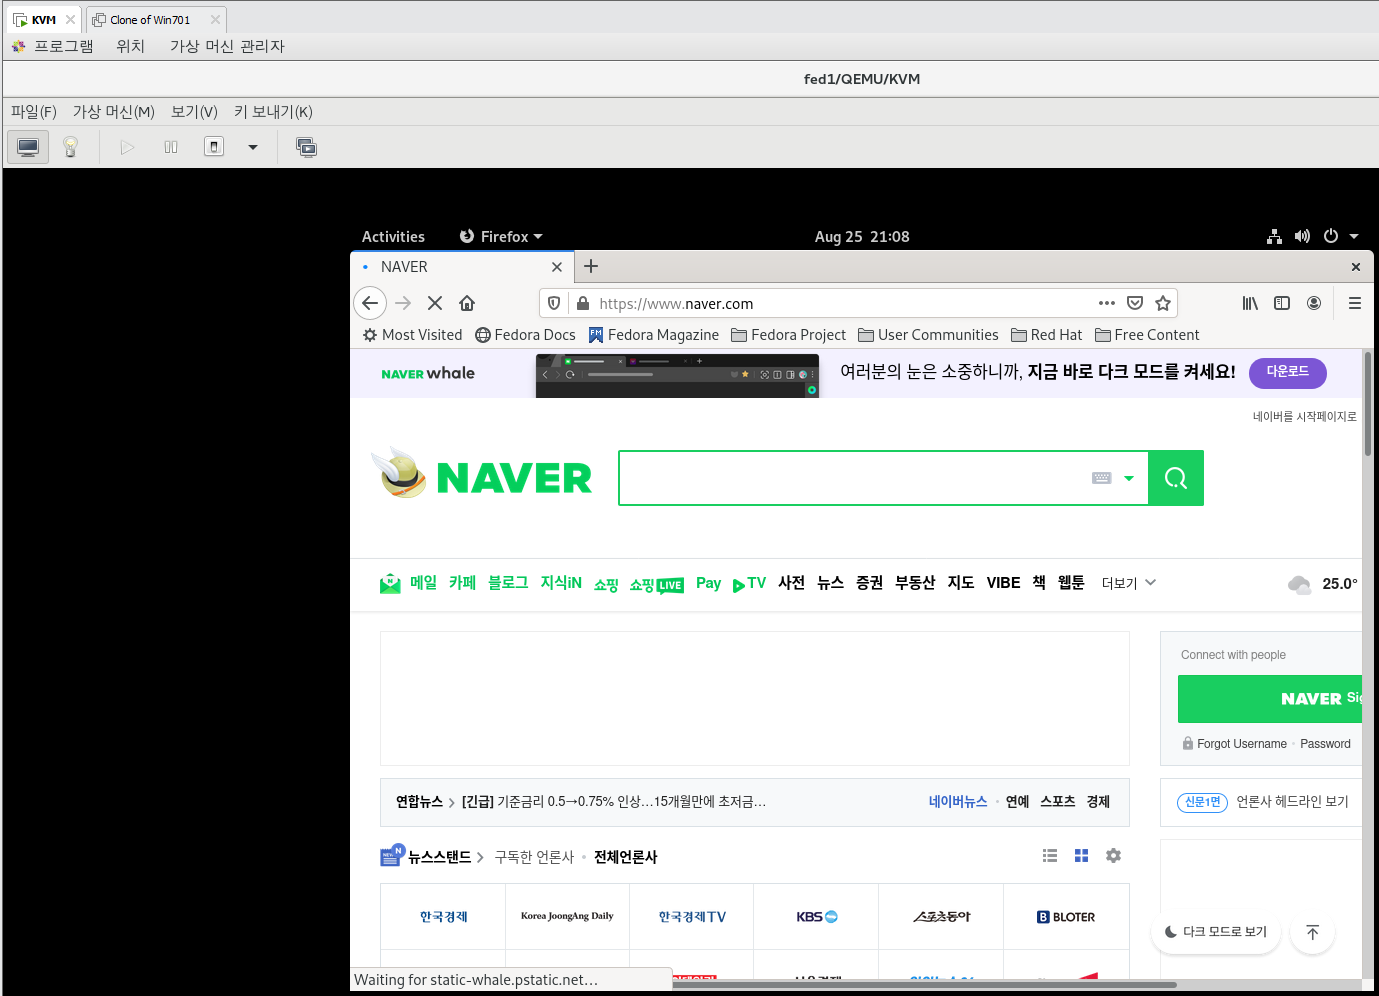This screenshot has height=996, width=1379.
Task: Open 키 보내기(K) menu
Action: coord(273,112)
